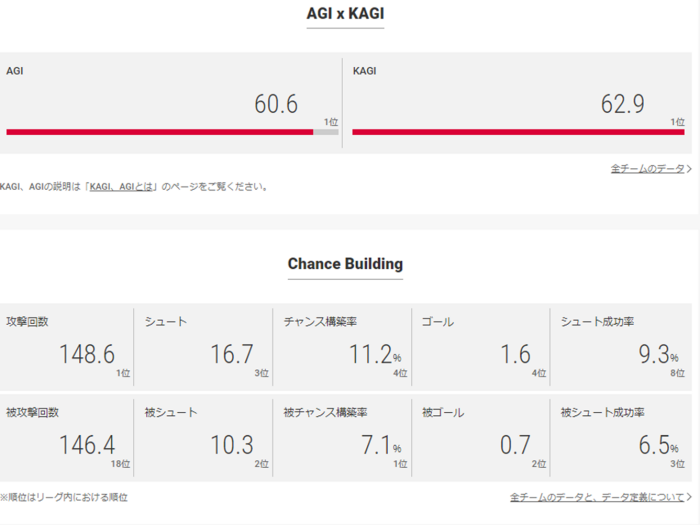Click the AGI red progress bar

[160, 131]
